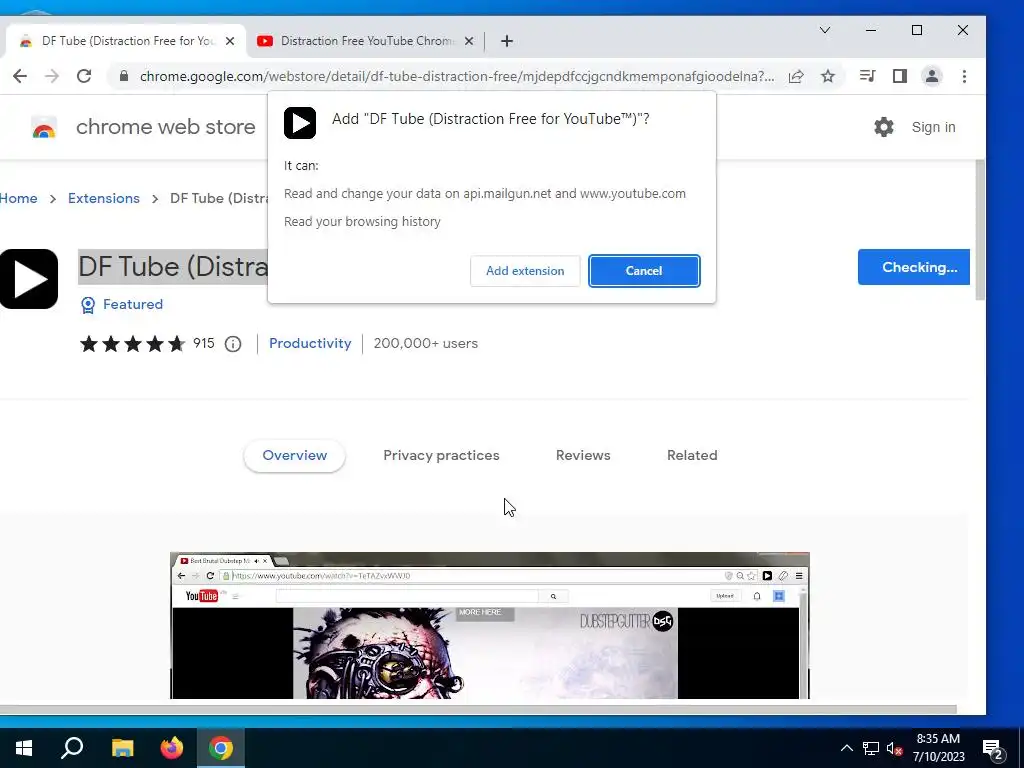Viewport: 1024px width, 768px height.
Task: Click the extension screenshot preview
Action: coord(490,626)
